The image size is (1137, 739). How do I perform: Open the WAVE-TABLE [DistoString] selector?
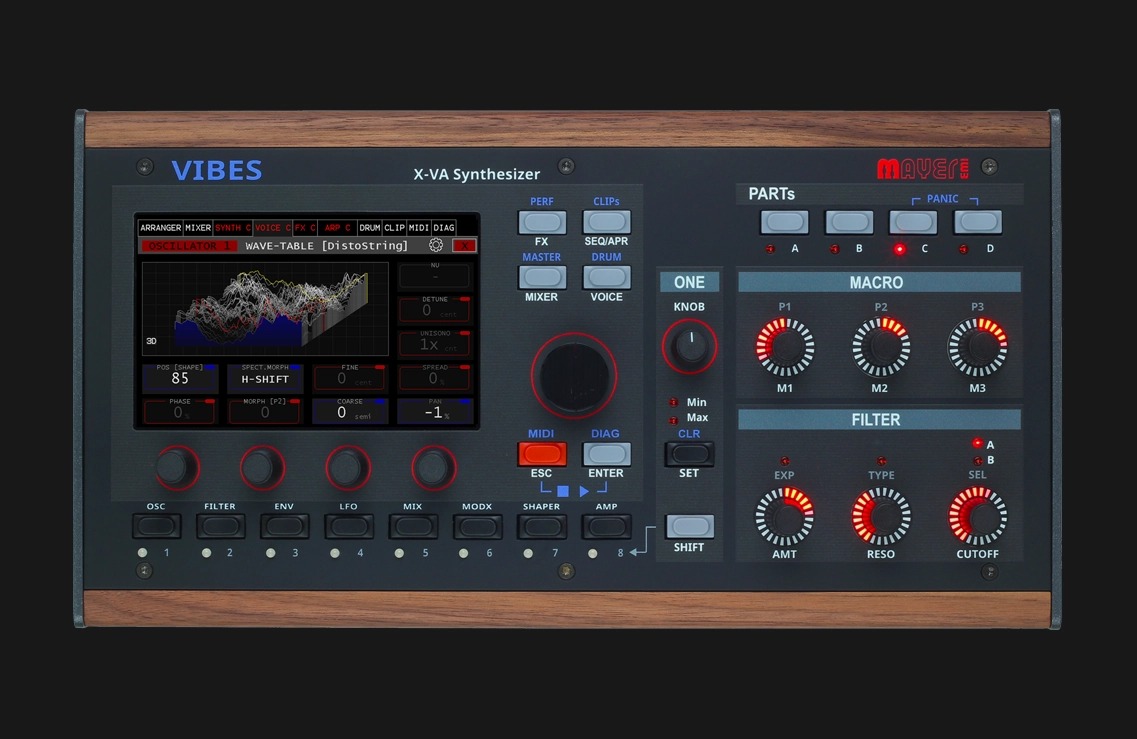[326, 246]
